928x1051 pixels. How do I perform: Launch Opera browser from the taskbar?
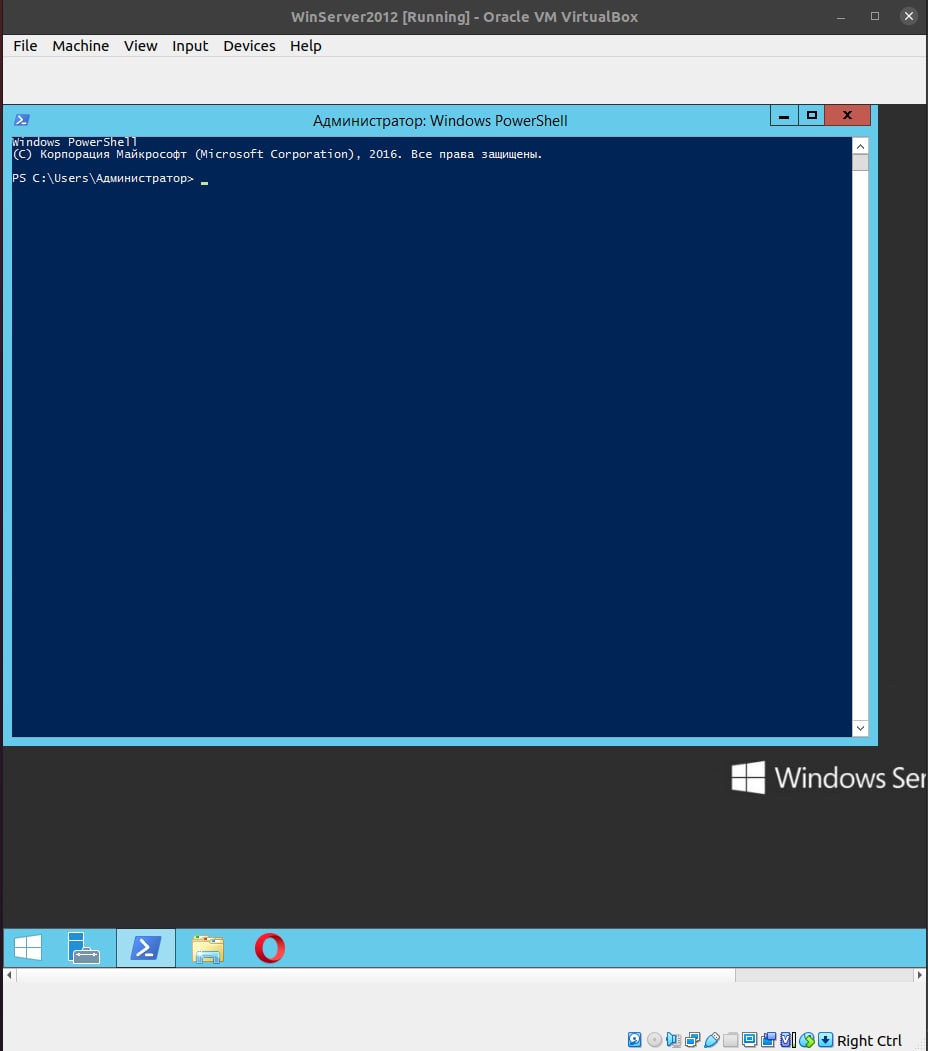270,948
